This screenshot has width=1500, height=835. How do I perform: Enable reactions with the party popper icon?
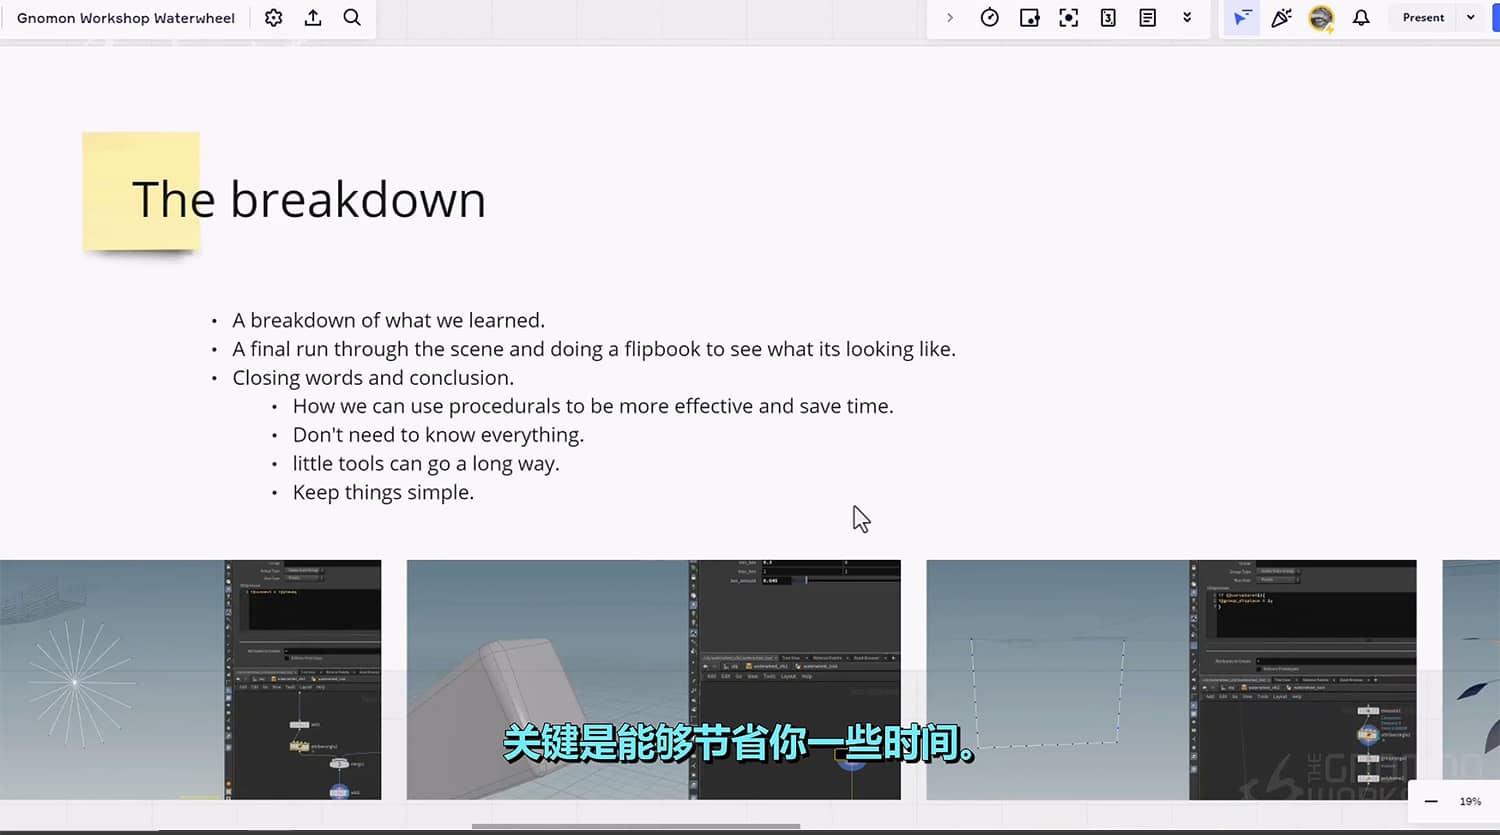pos(1281,17)
